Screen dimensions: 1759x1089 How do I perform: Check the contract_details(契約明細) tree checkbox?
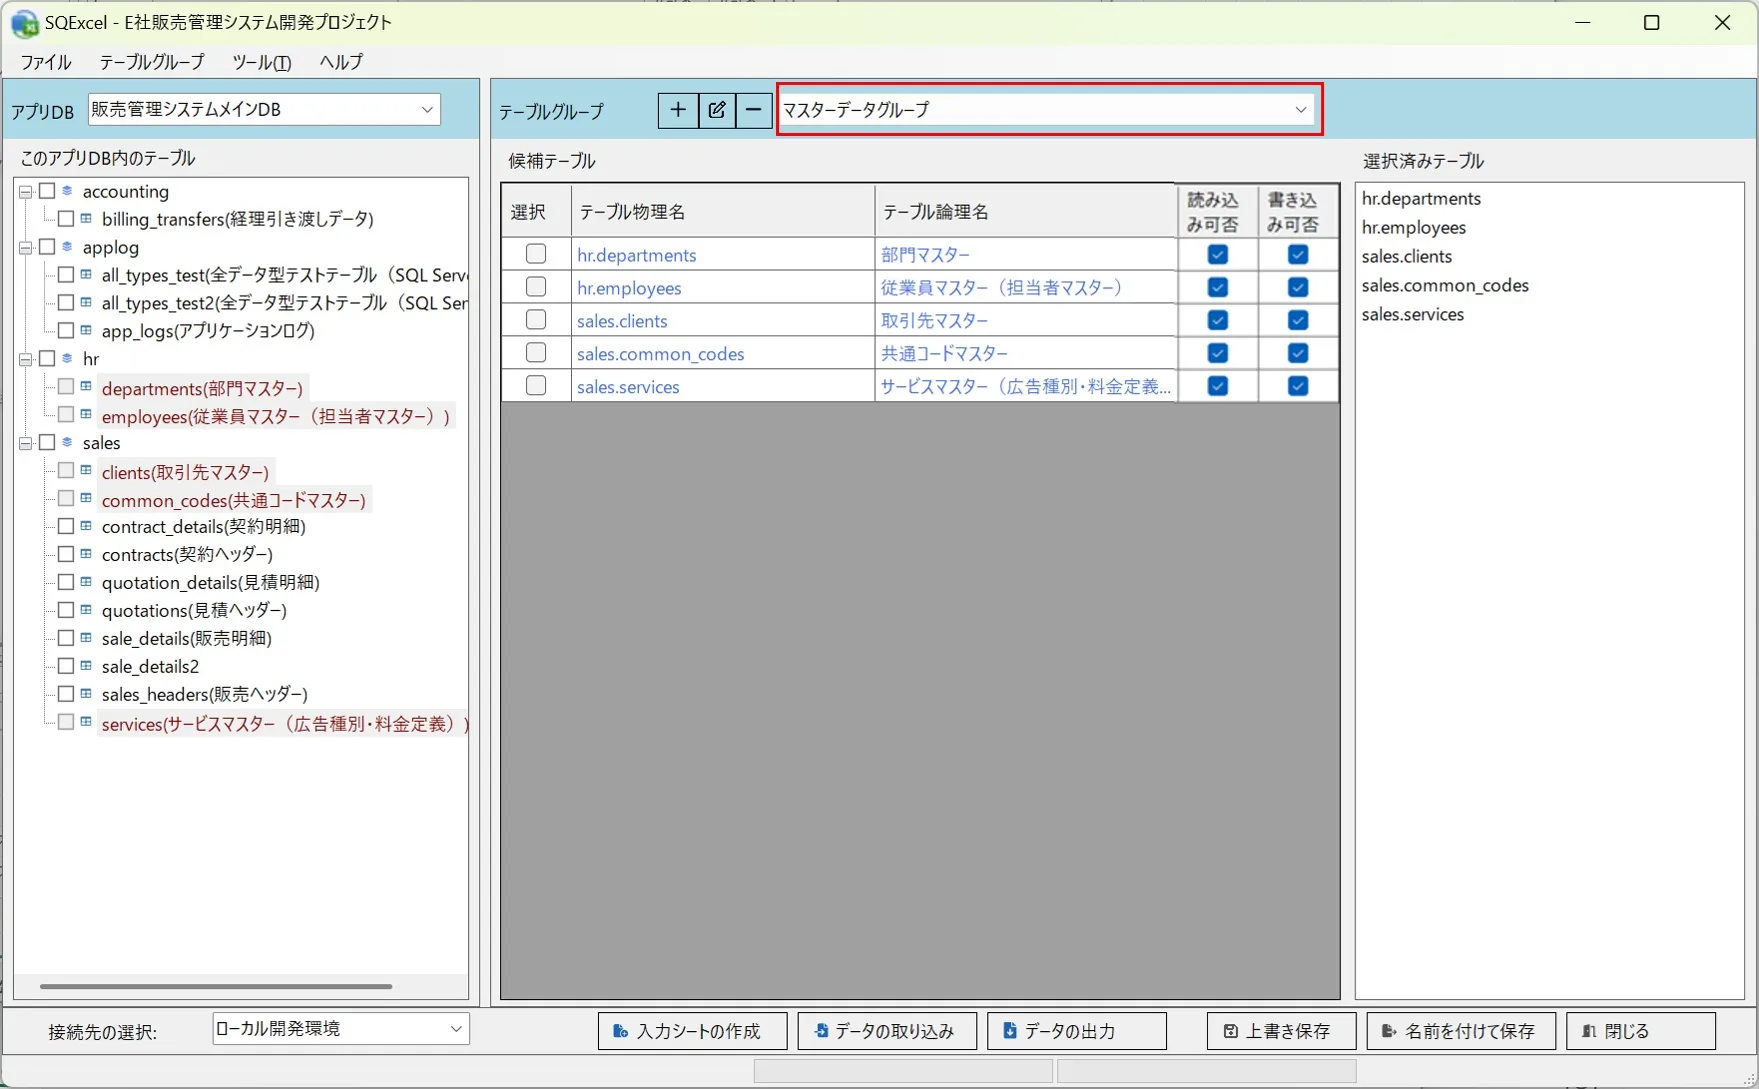[66, 526]
